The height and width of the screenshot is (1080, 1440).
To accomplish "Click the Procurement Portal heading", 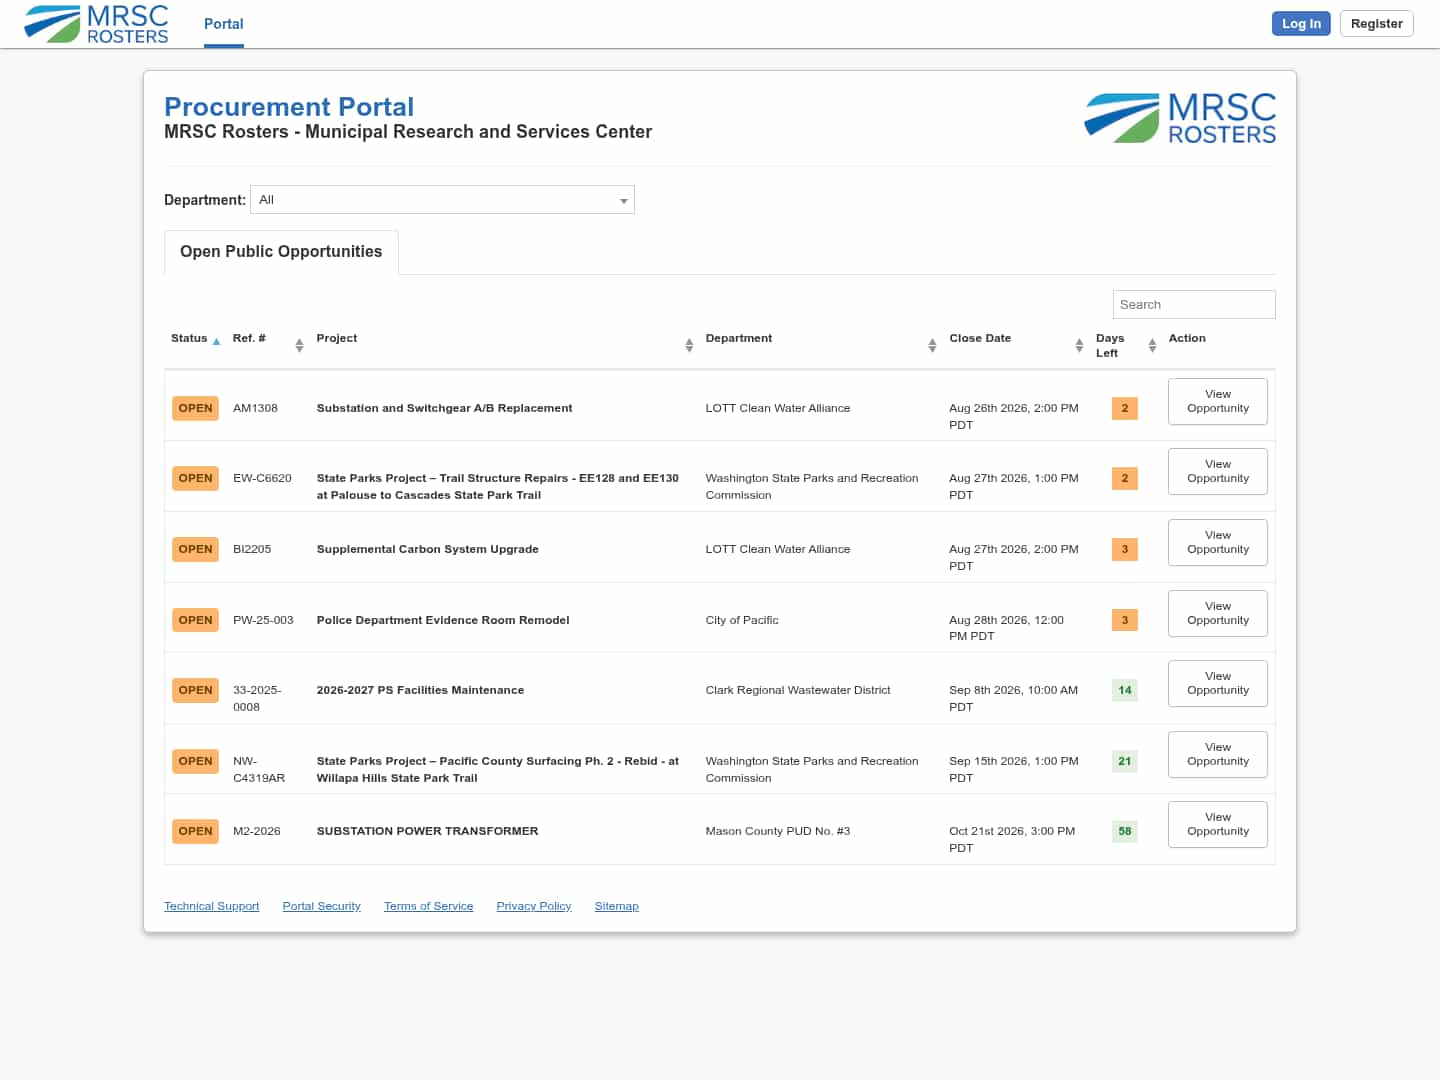I will 289,107.
